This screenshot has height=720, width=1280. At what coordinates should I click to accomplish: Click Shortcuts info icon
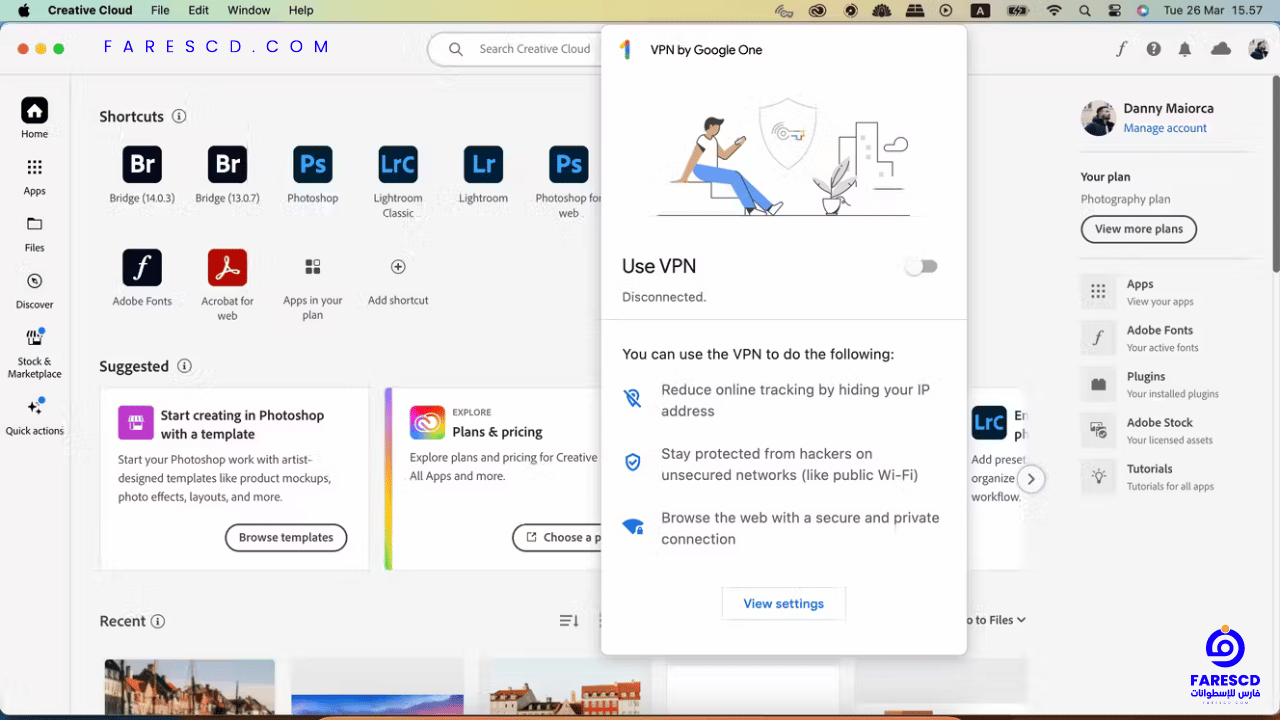(x=179, y=116)
